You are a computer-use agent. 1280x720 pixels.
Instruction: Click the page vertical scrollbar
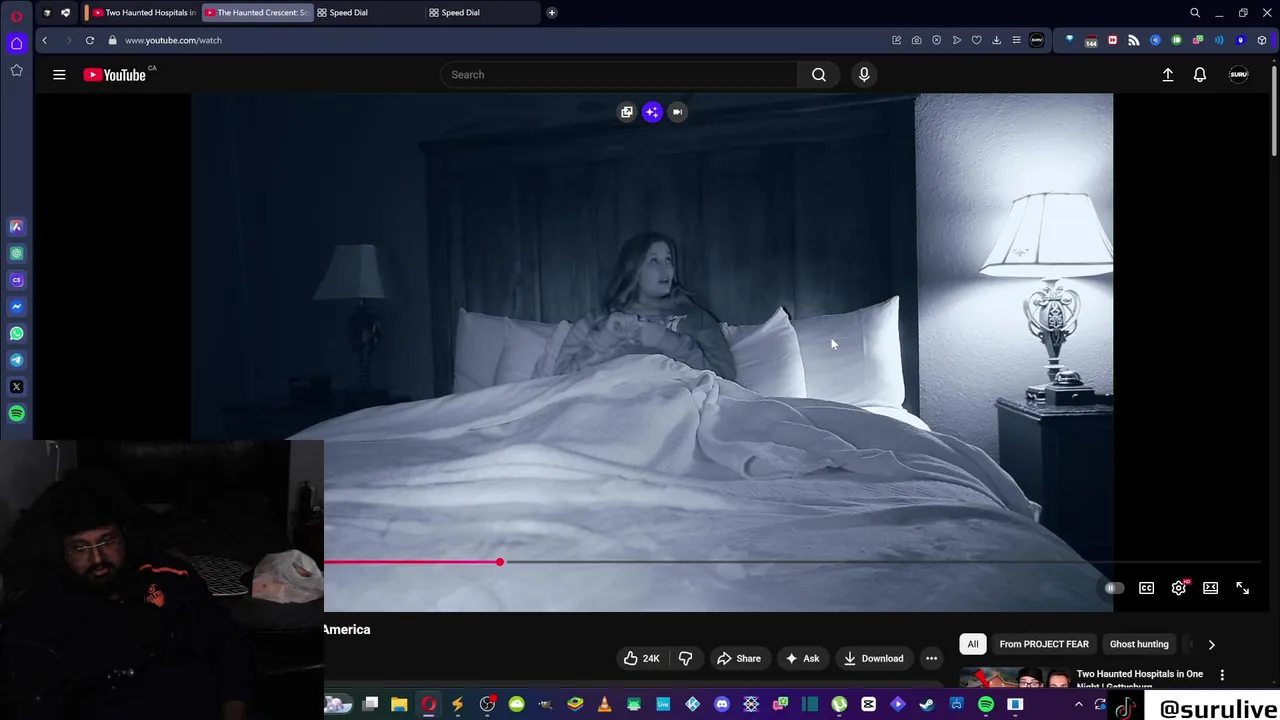pos(1274,110)
